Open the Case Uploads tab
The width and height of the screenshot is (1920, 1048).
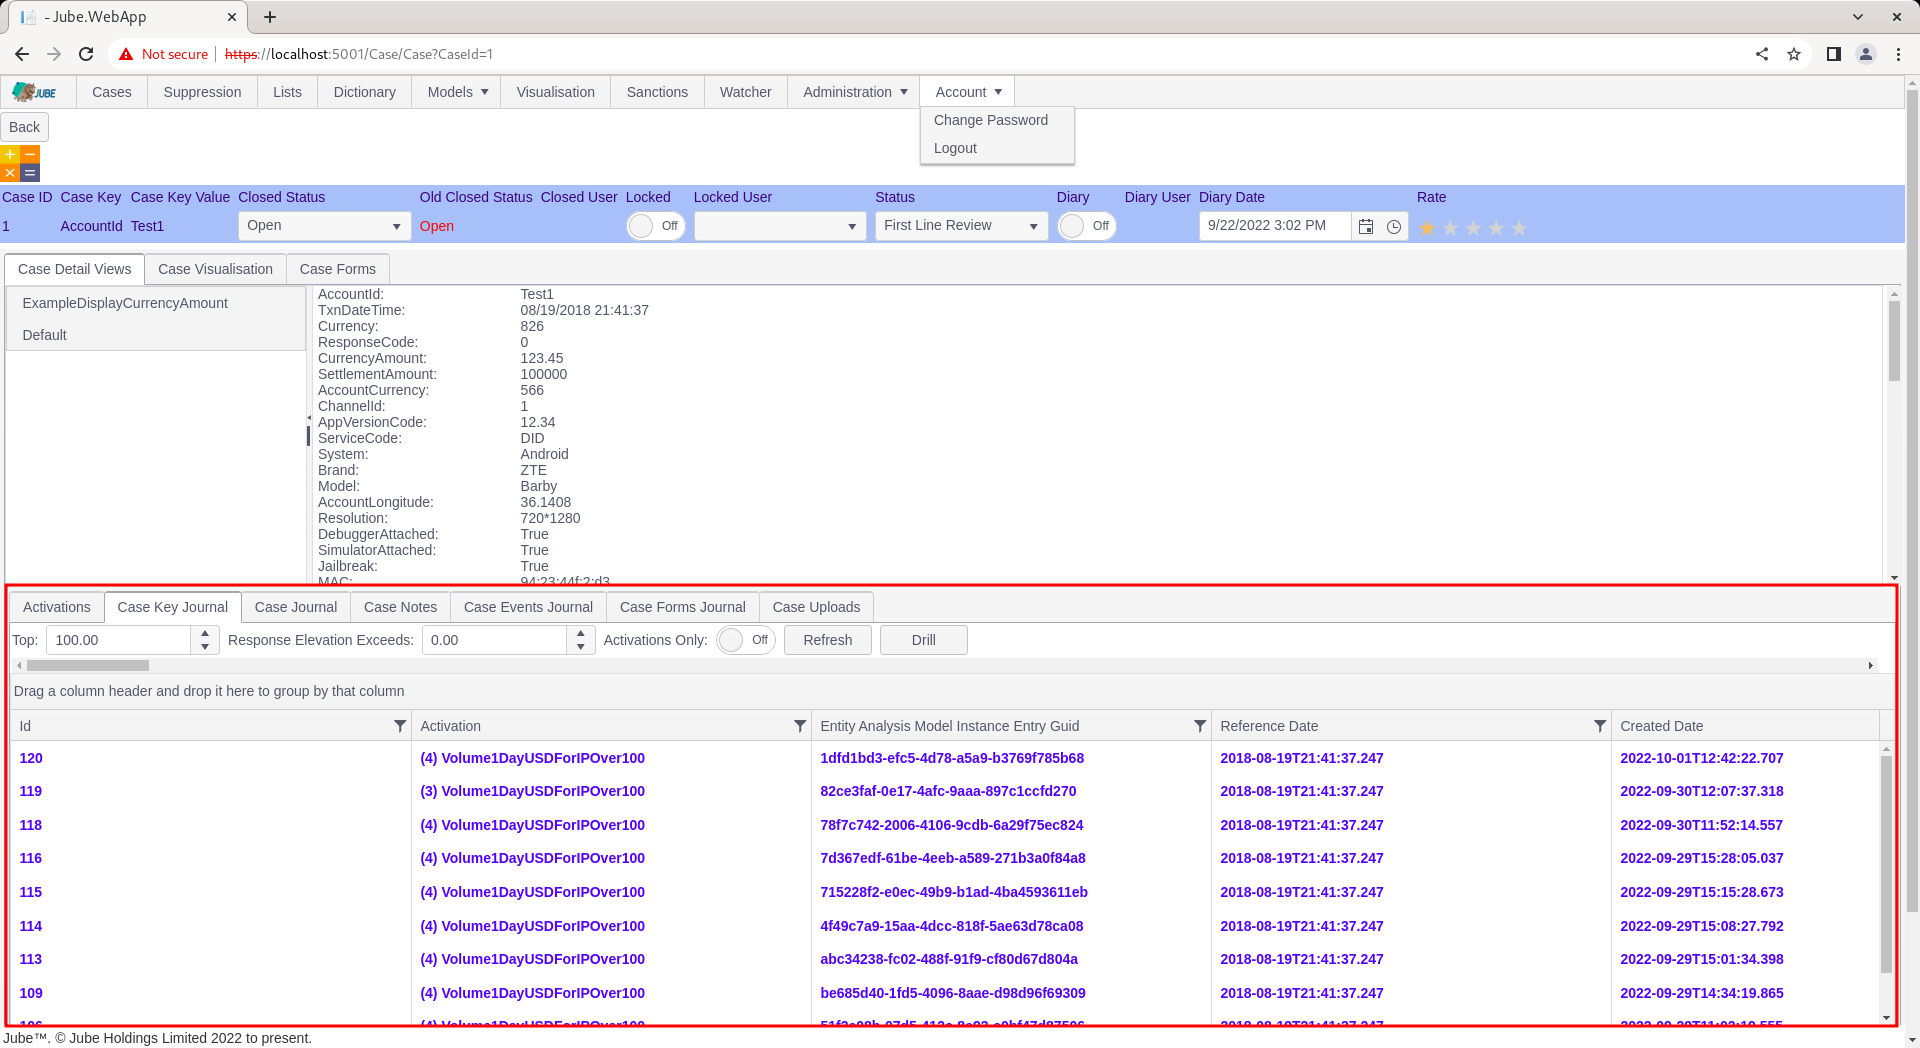(x=816, y=607)
